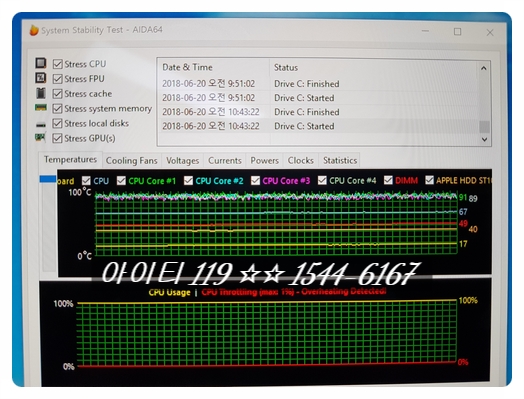
Task: Switch to the Cooling Fans tab
Action: (131, 161)
